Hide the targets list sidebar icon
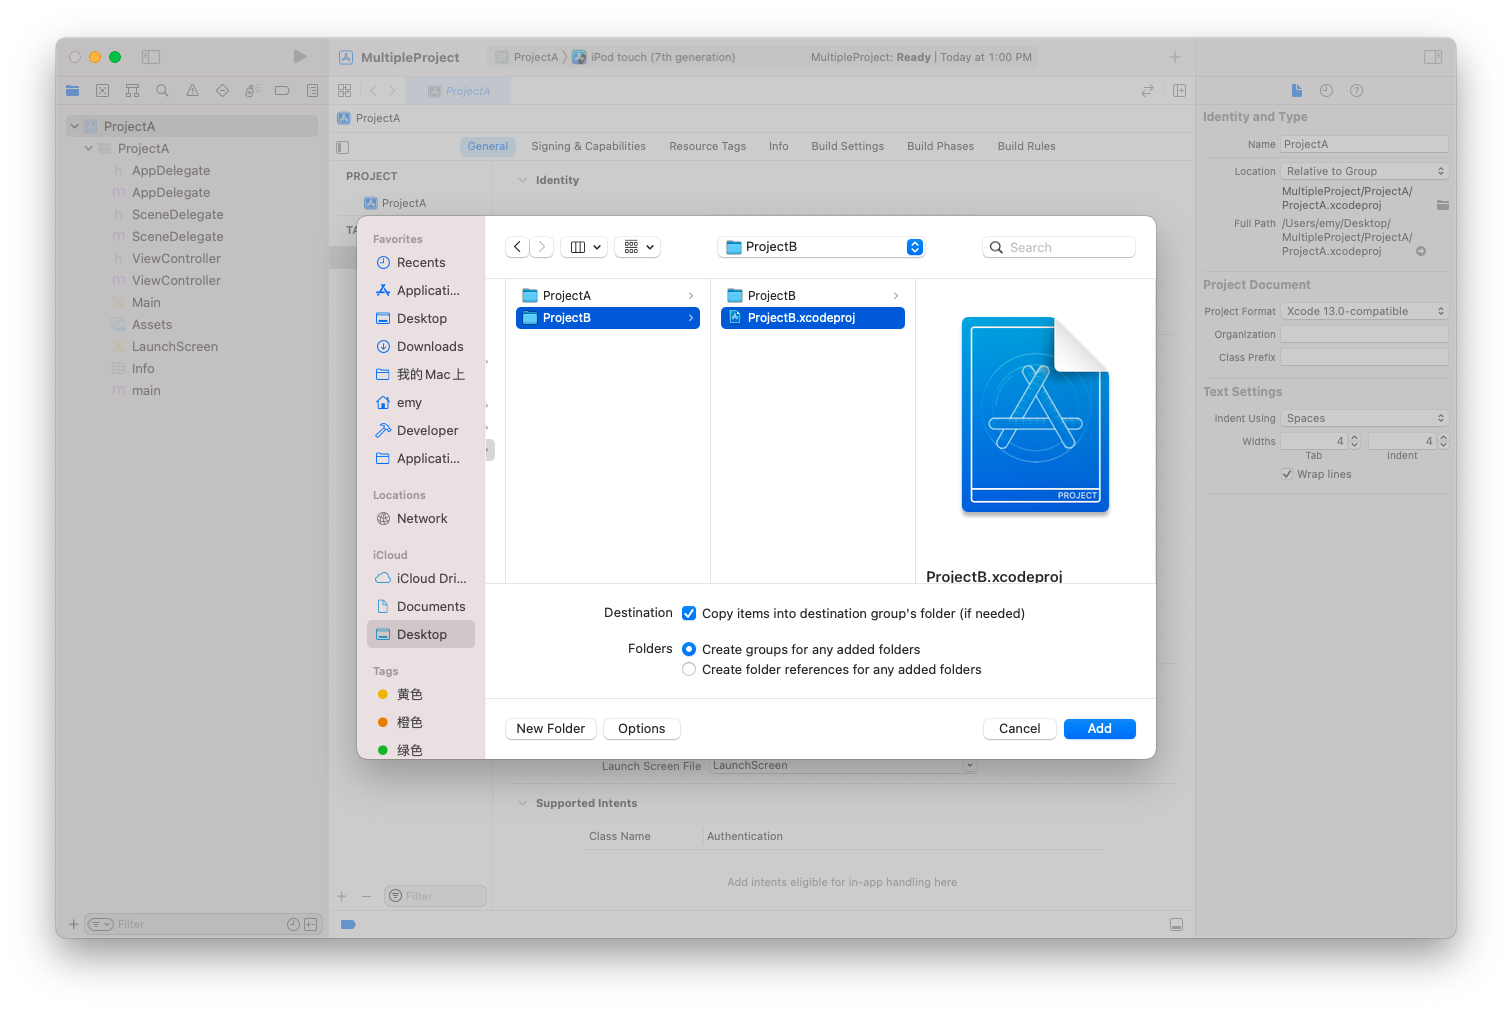 coord(343,147)
